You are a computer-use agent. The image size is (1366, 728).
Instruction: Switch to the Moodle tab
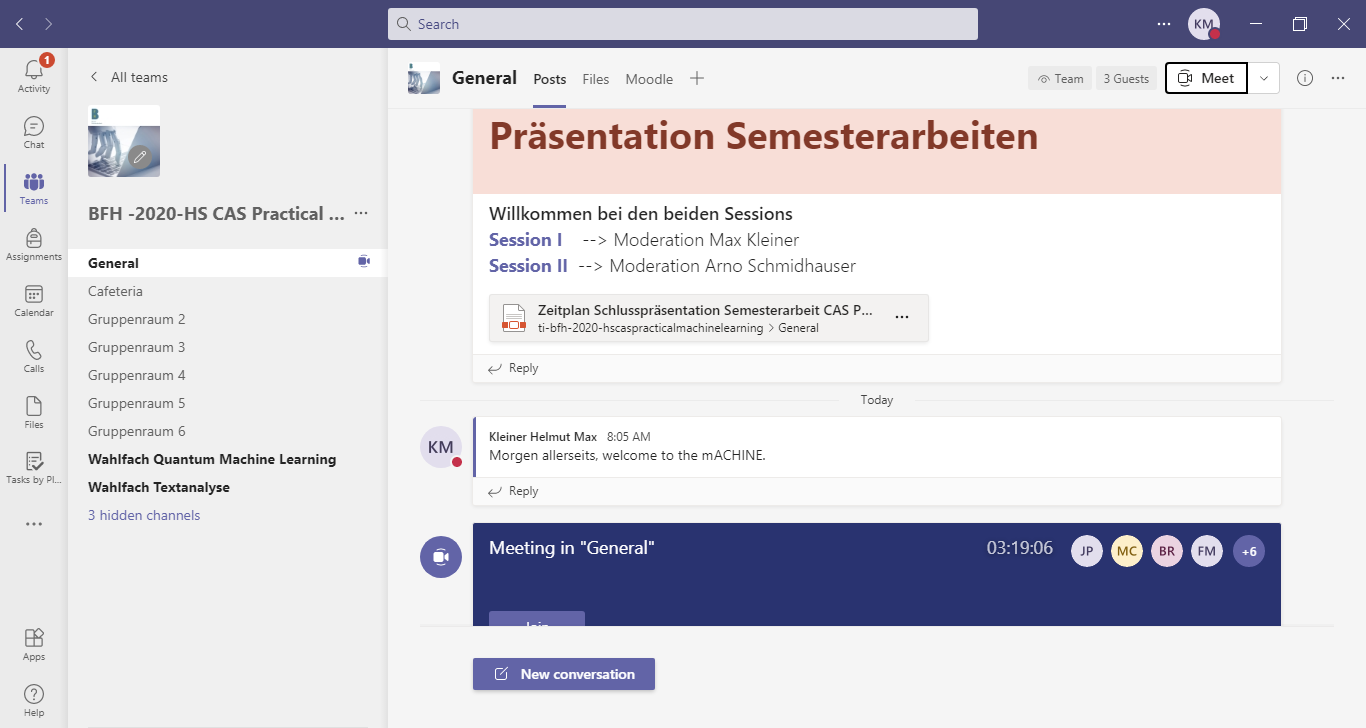tap(649, 79)
